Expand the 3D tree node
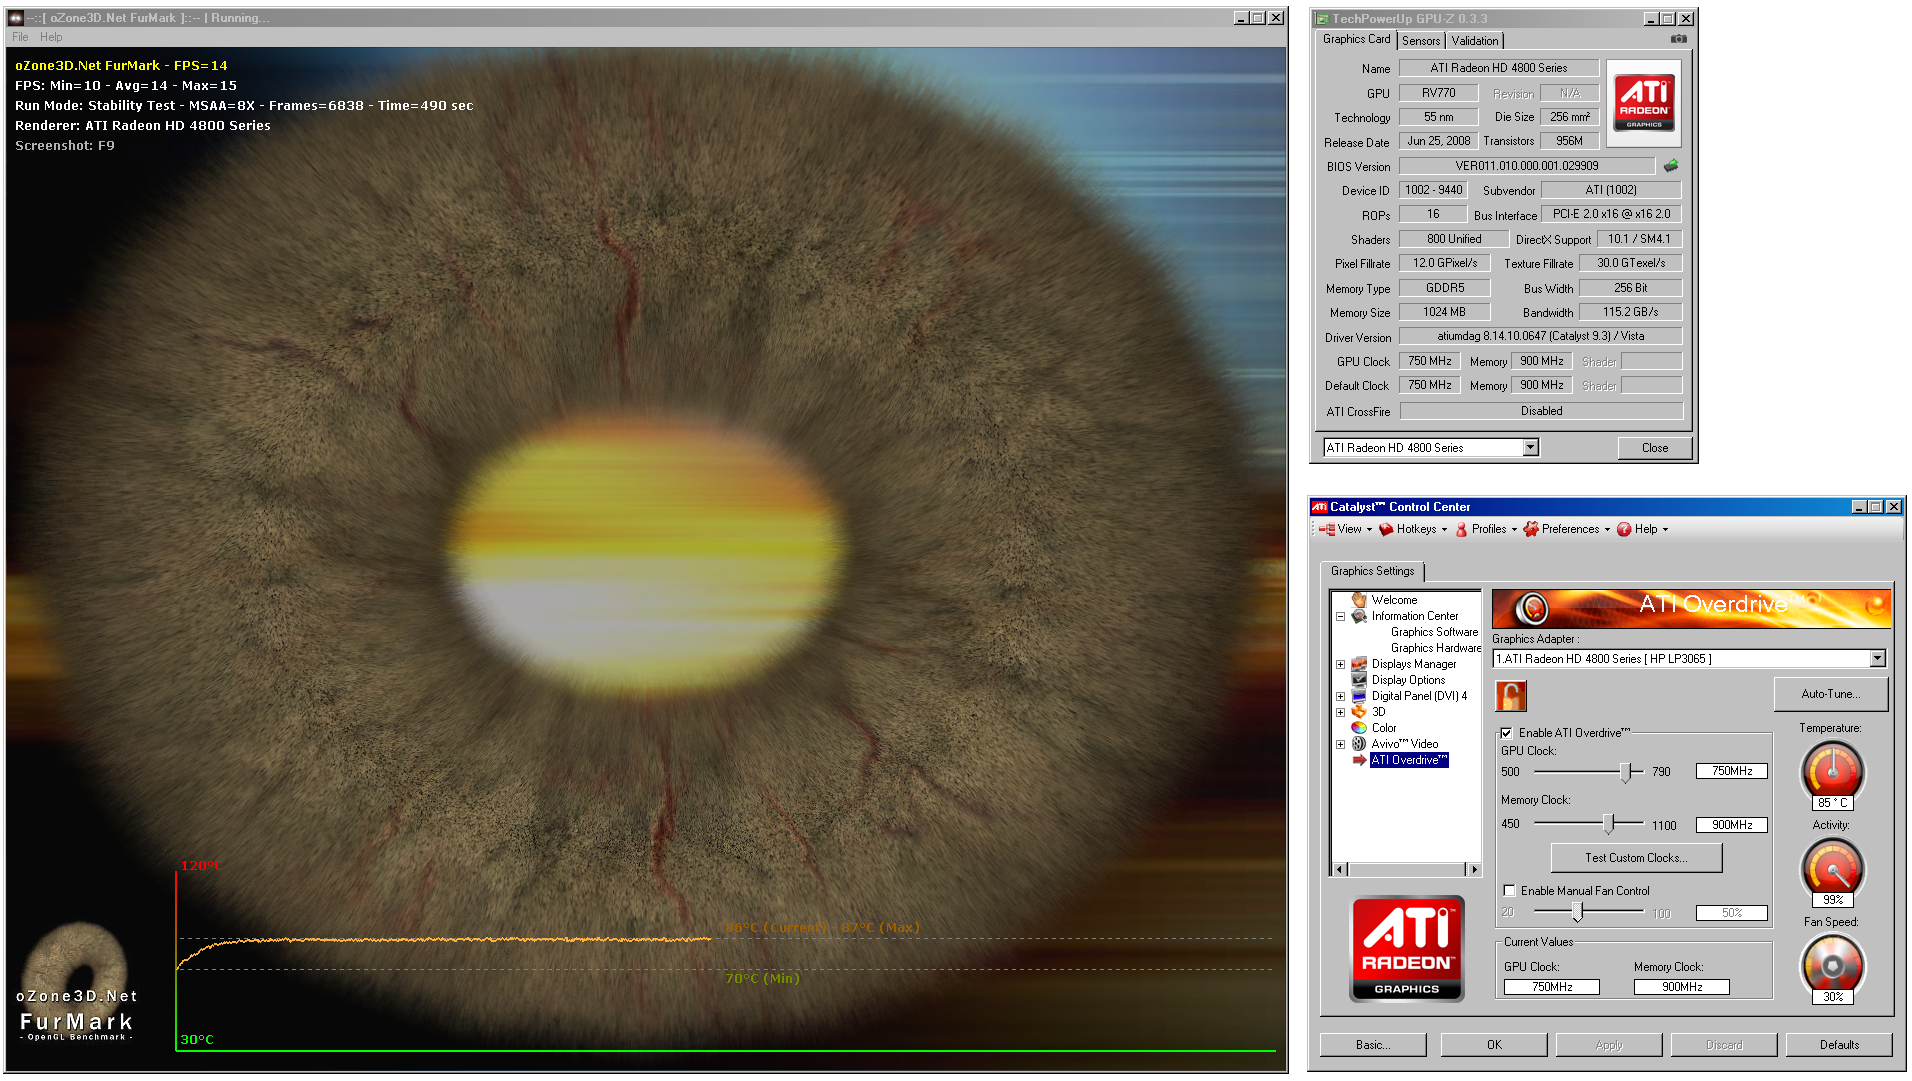 click(x=1340, y=712)
